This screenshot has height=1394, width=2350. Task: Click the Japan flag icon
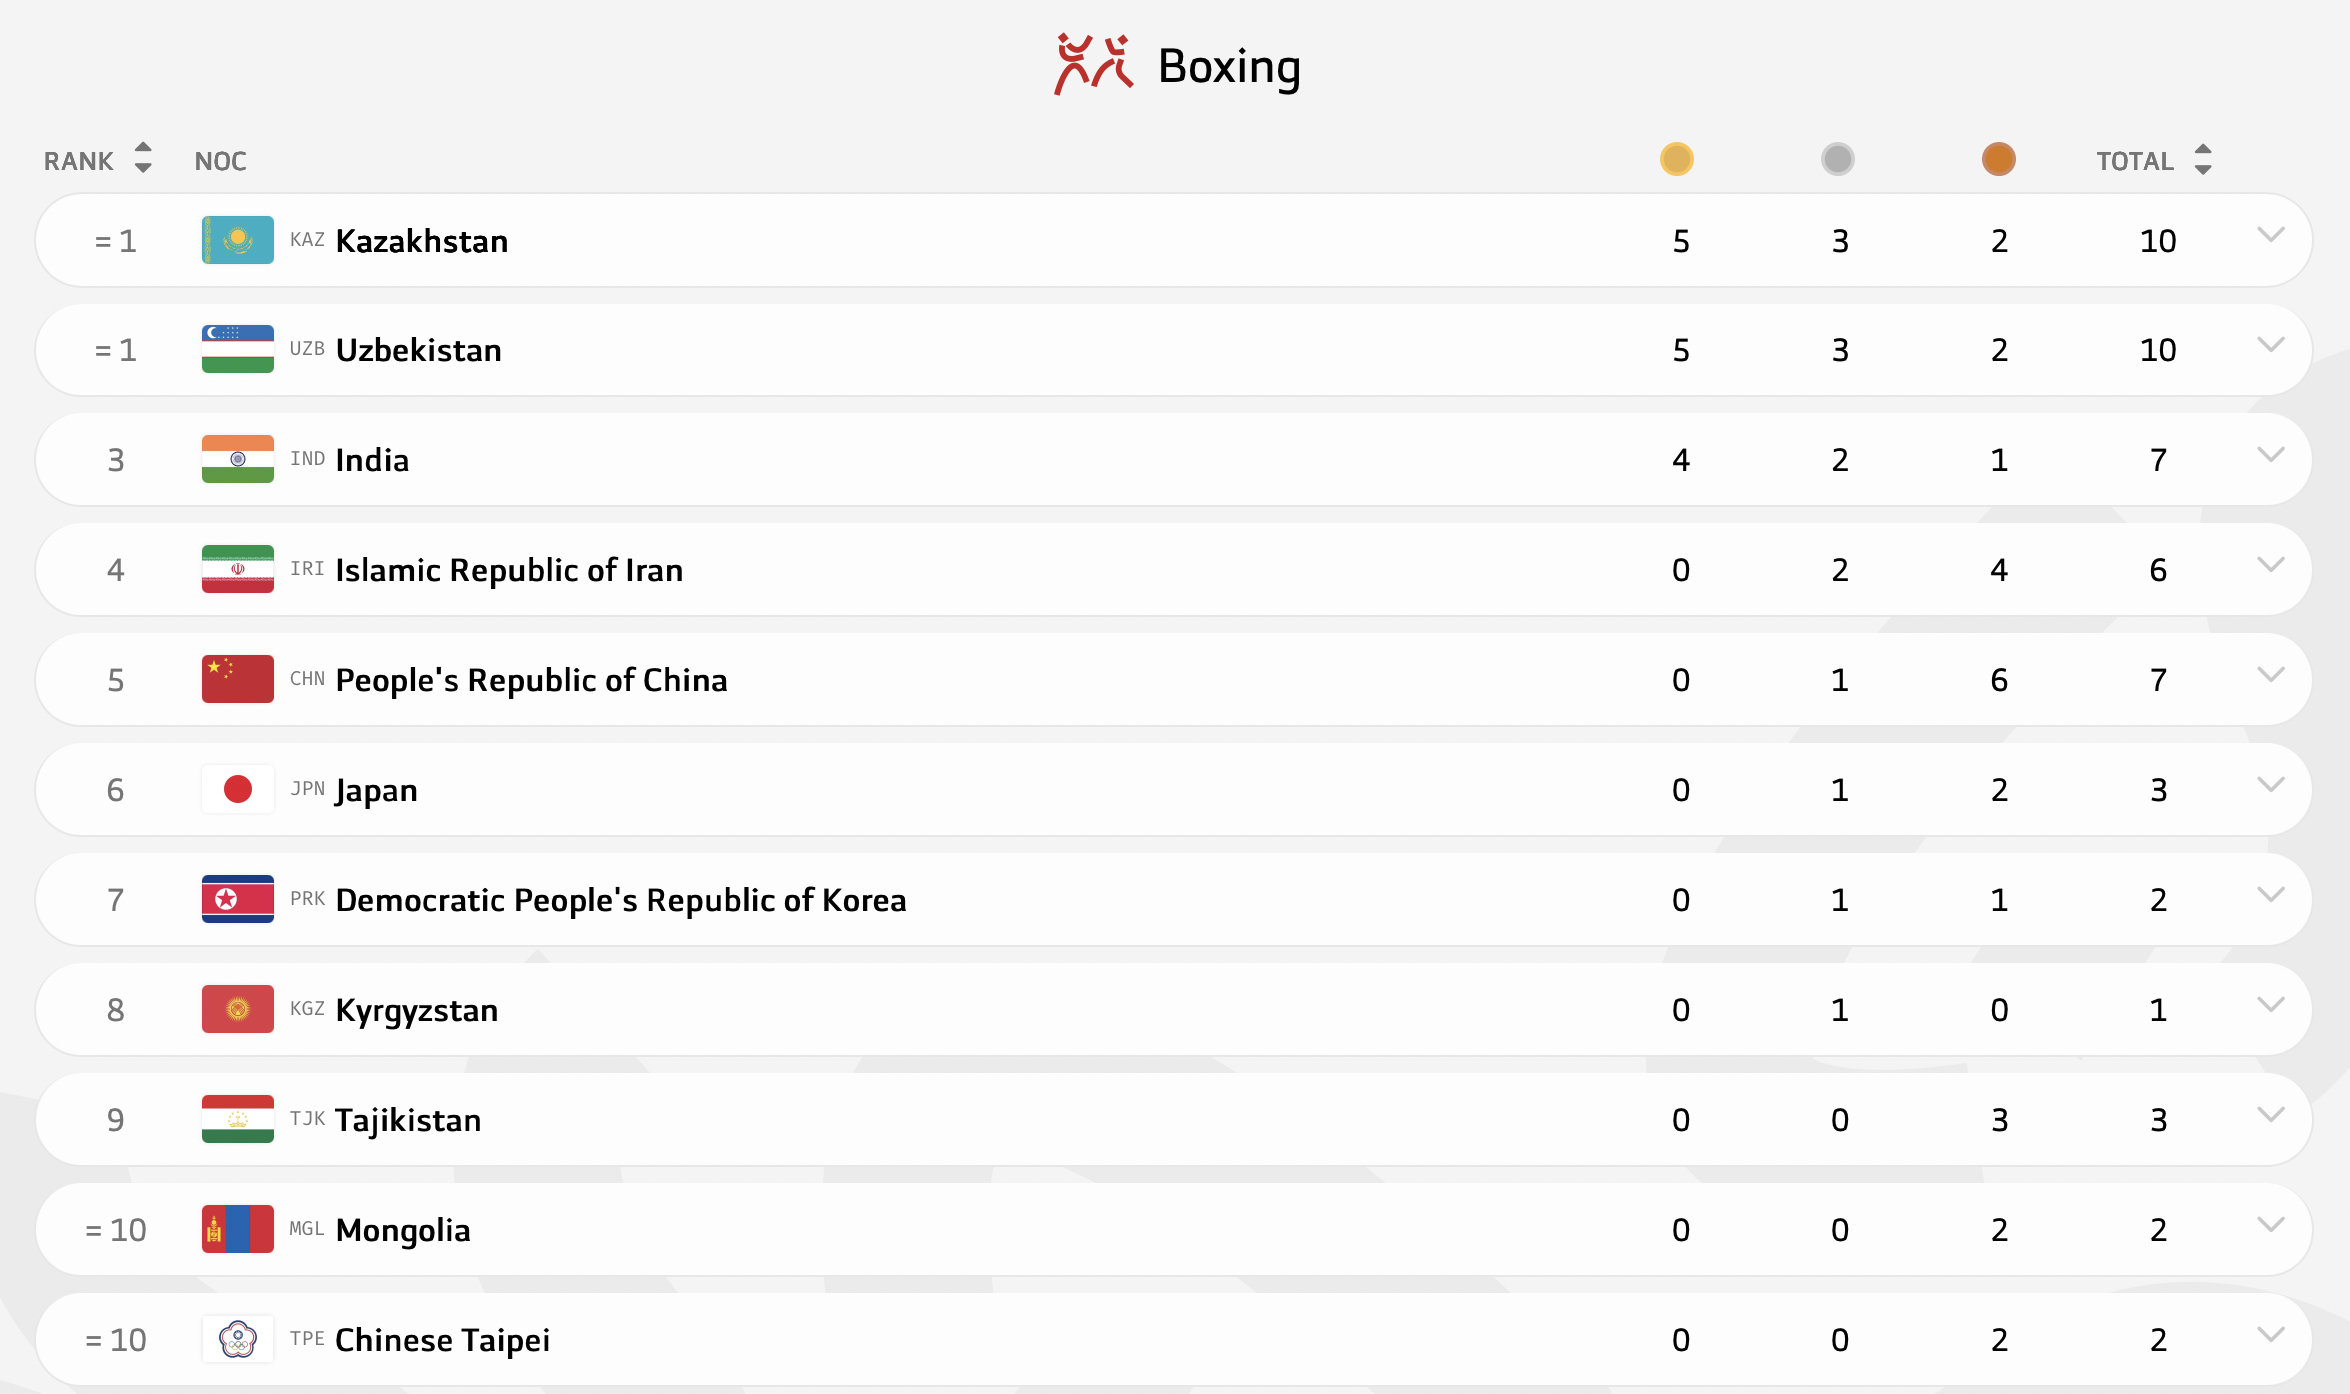tap(238, 789)
